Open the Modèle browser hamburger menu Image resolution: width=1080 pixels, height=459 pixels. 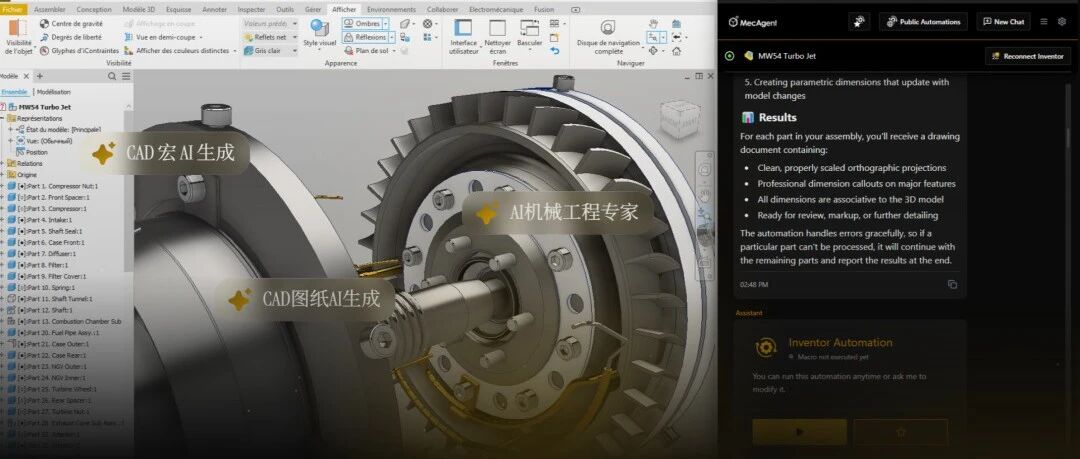(x=125, y=76)
